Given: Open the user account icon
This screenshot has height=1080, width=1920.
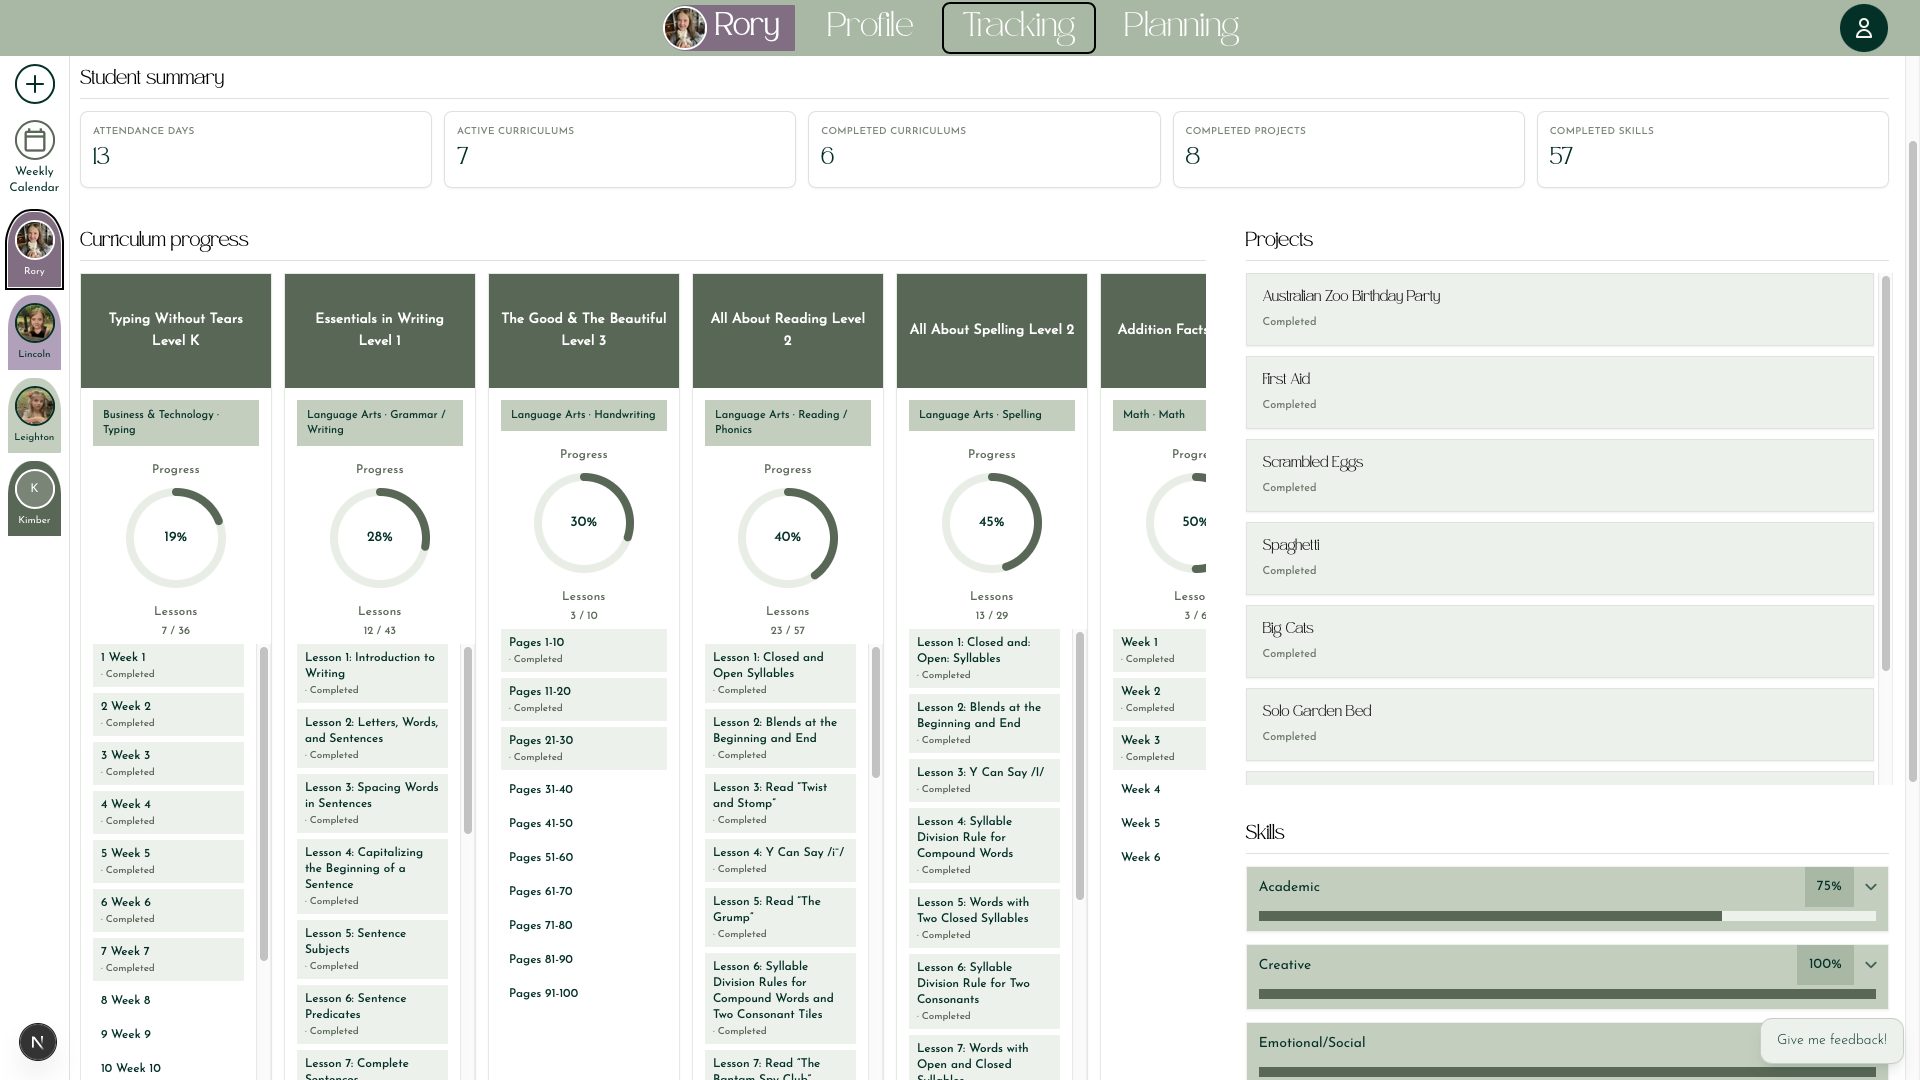Looking at the screenshot, I should pyautogui.click(x=1863, y=28).
